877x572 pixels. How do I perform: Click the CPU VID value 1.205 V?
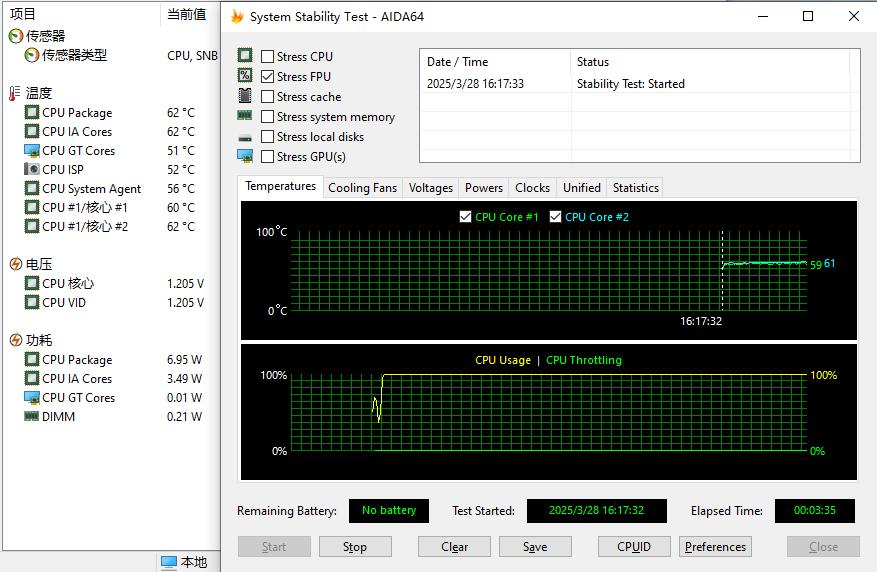click(185, 302)
